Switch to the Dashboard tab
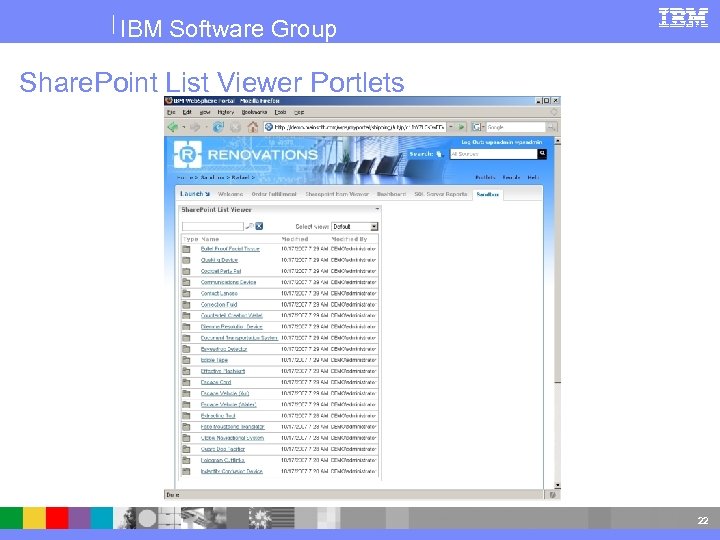 pos(391,194)
